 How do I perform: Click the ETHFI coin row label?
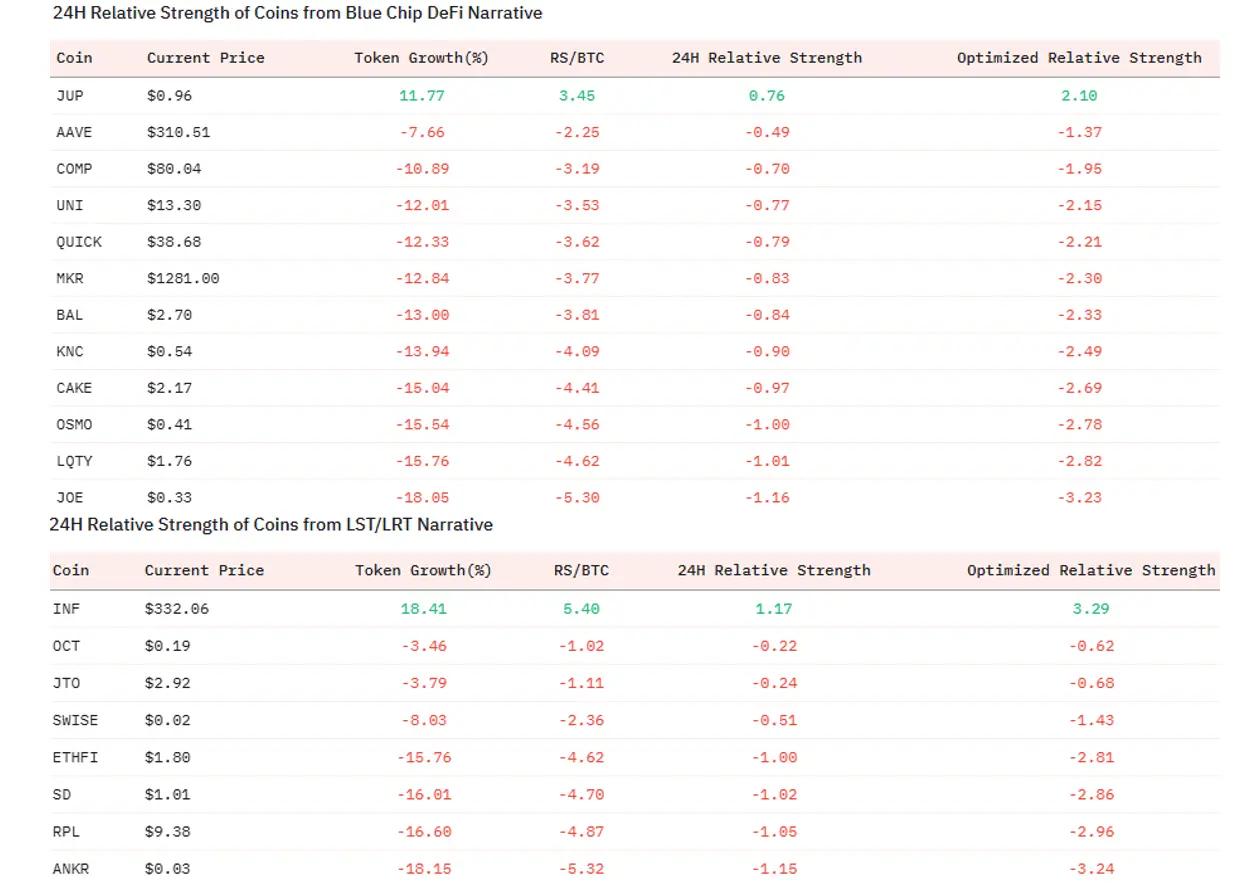75,758
